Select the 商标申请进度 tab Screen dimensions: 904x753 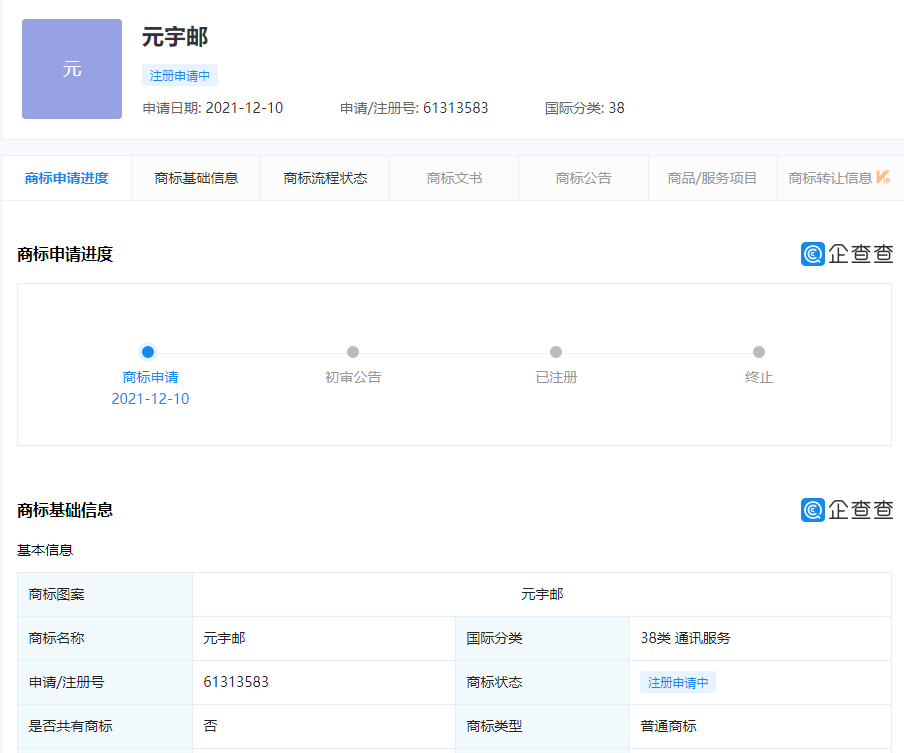(x=66, y=178)
